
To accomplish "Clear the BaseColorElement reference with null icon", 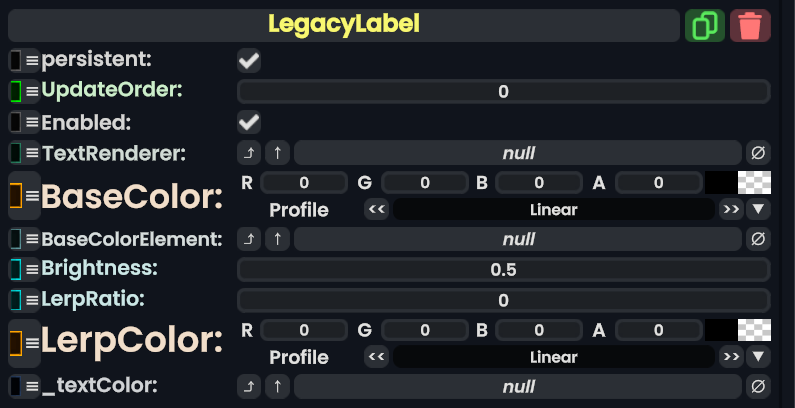I will (758, 239).
